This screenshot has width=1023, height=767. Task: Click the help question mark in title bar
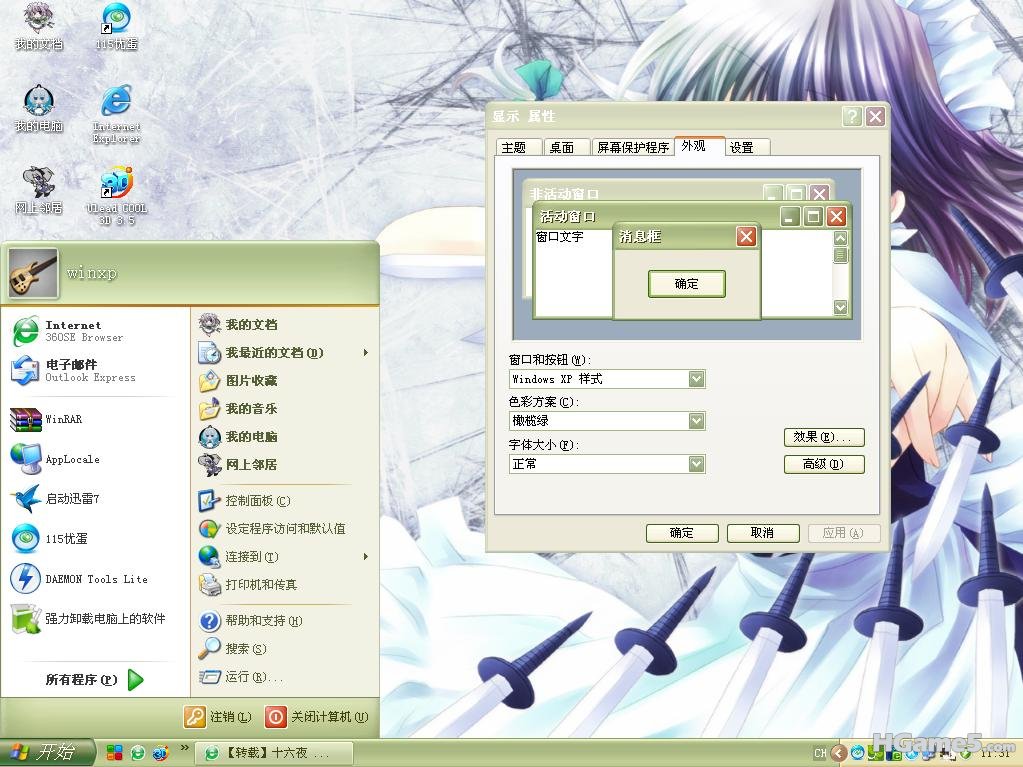click(x=851, y=116)
